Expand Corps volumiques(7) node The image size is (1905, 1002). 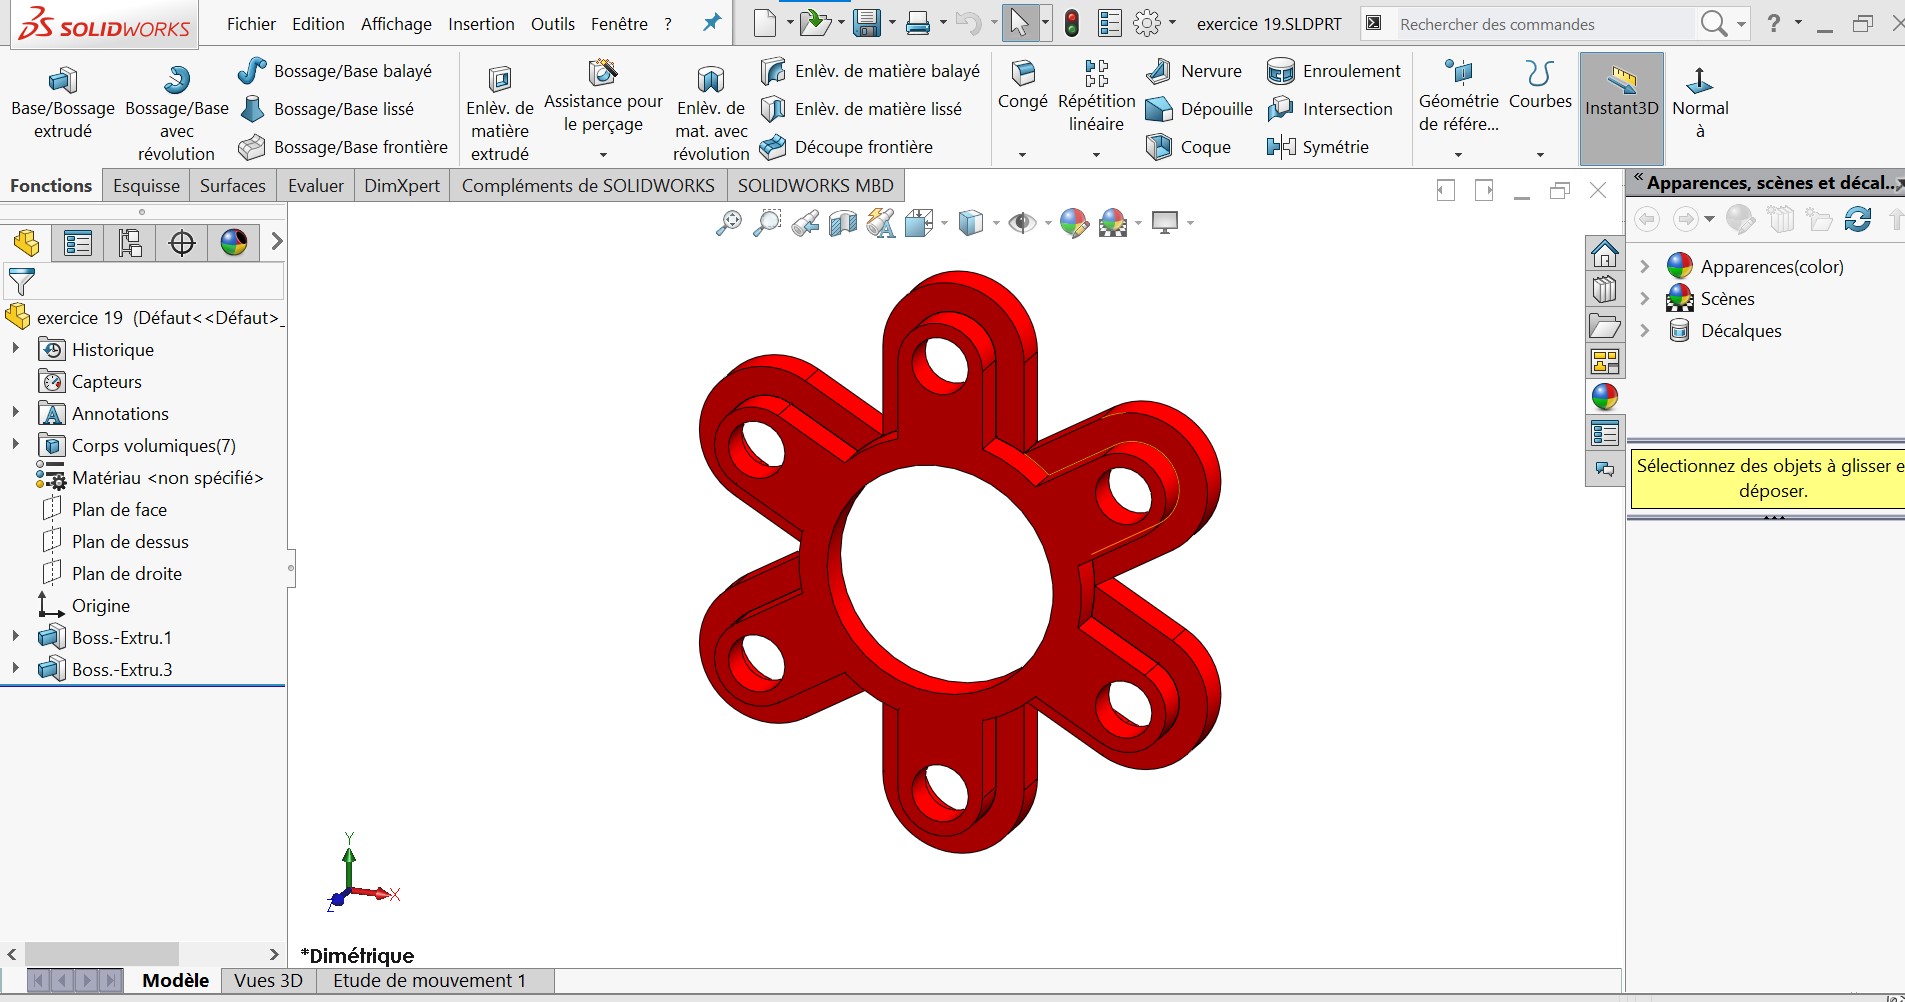point(15,444)
